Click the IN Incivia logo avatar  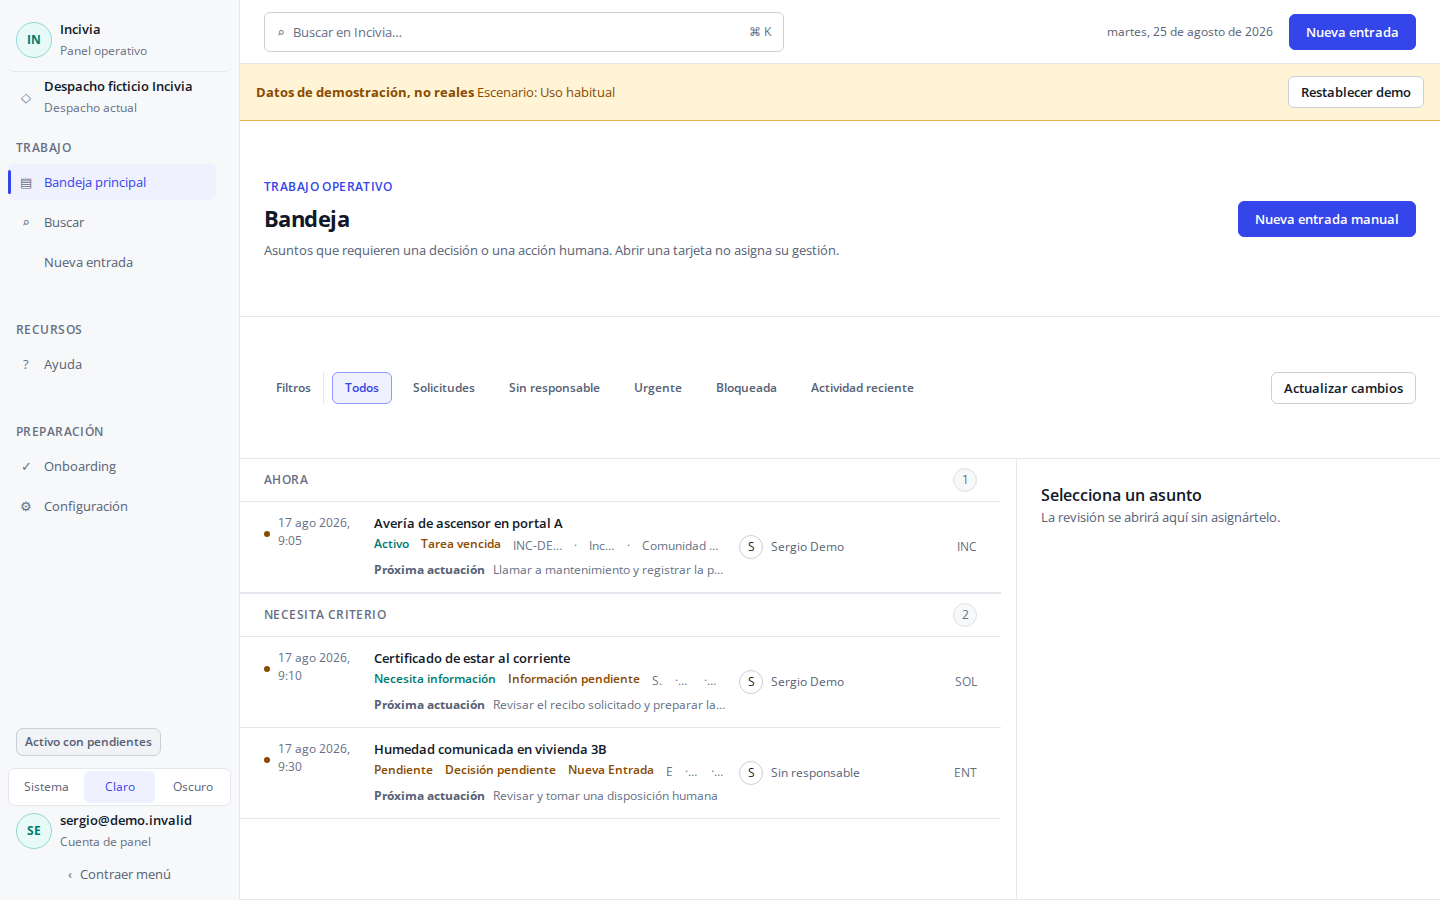point(34,40)
